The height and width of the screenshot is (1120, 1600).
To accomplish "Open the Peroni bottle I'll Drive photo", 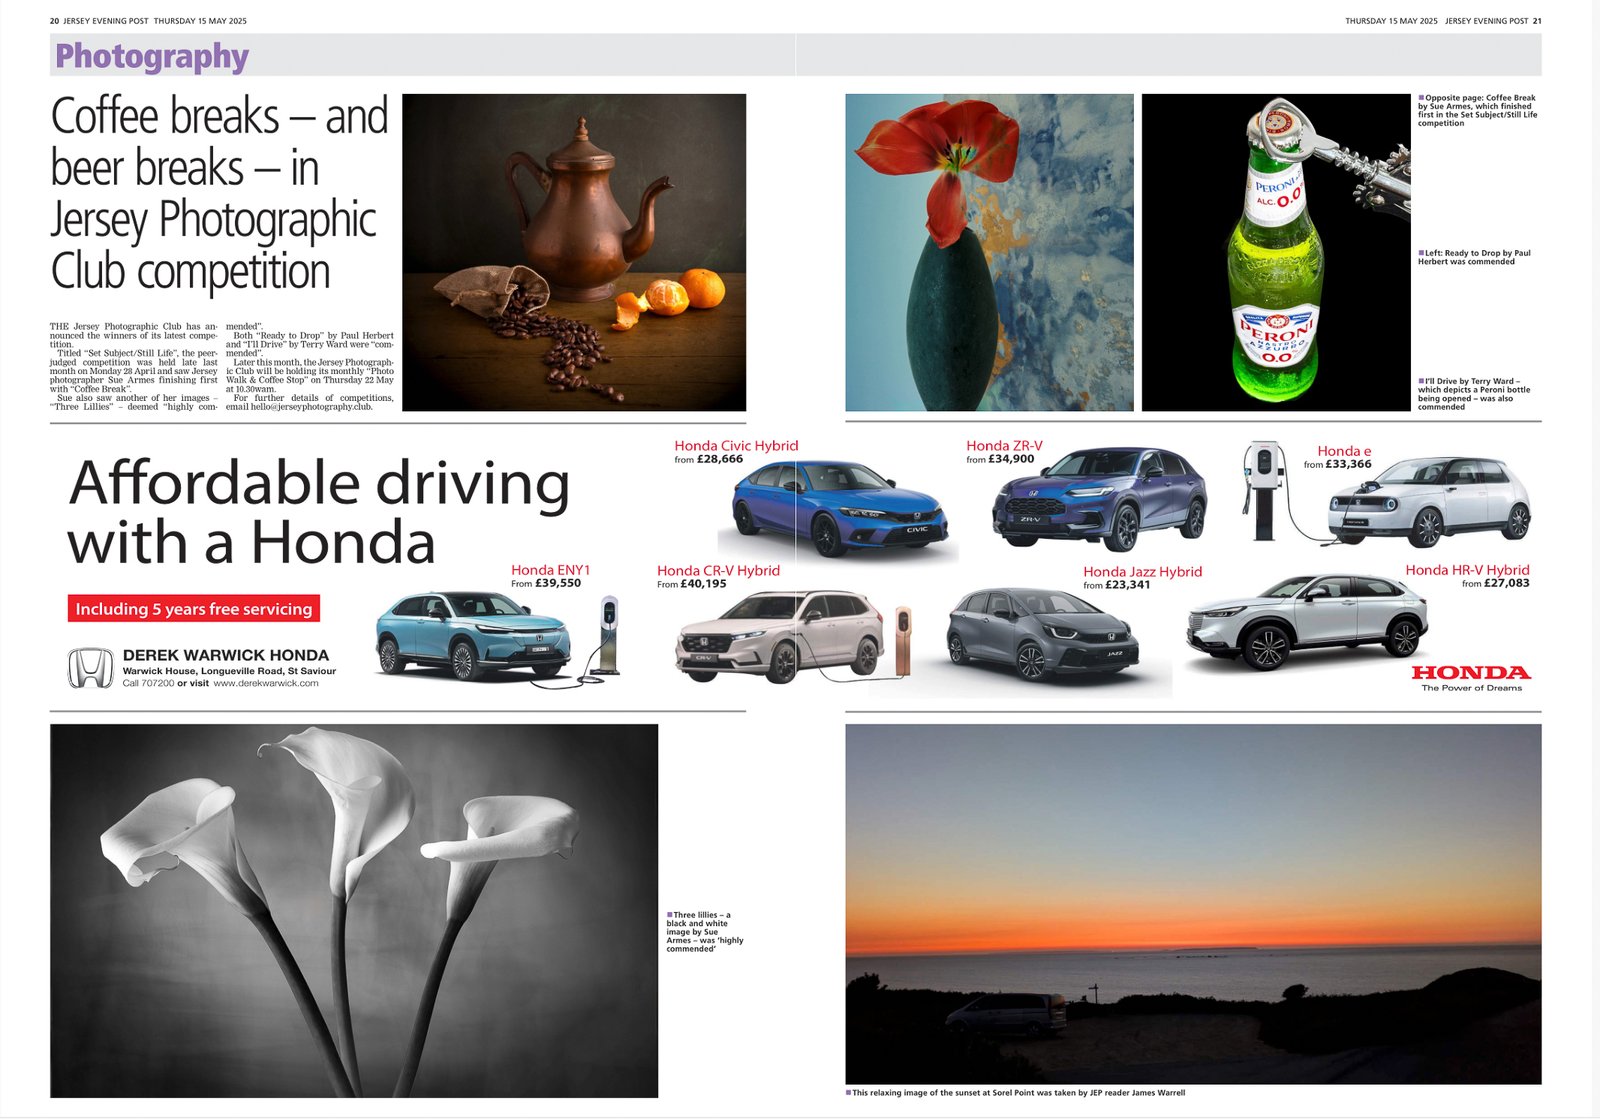I will (x=1276, y=252).
